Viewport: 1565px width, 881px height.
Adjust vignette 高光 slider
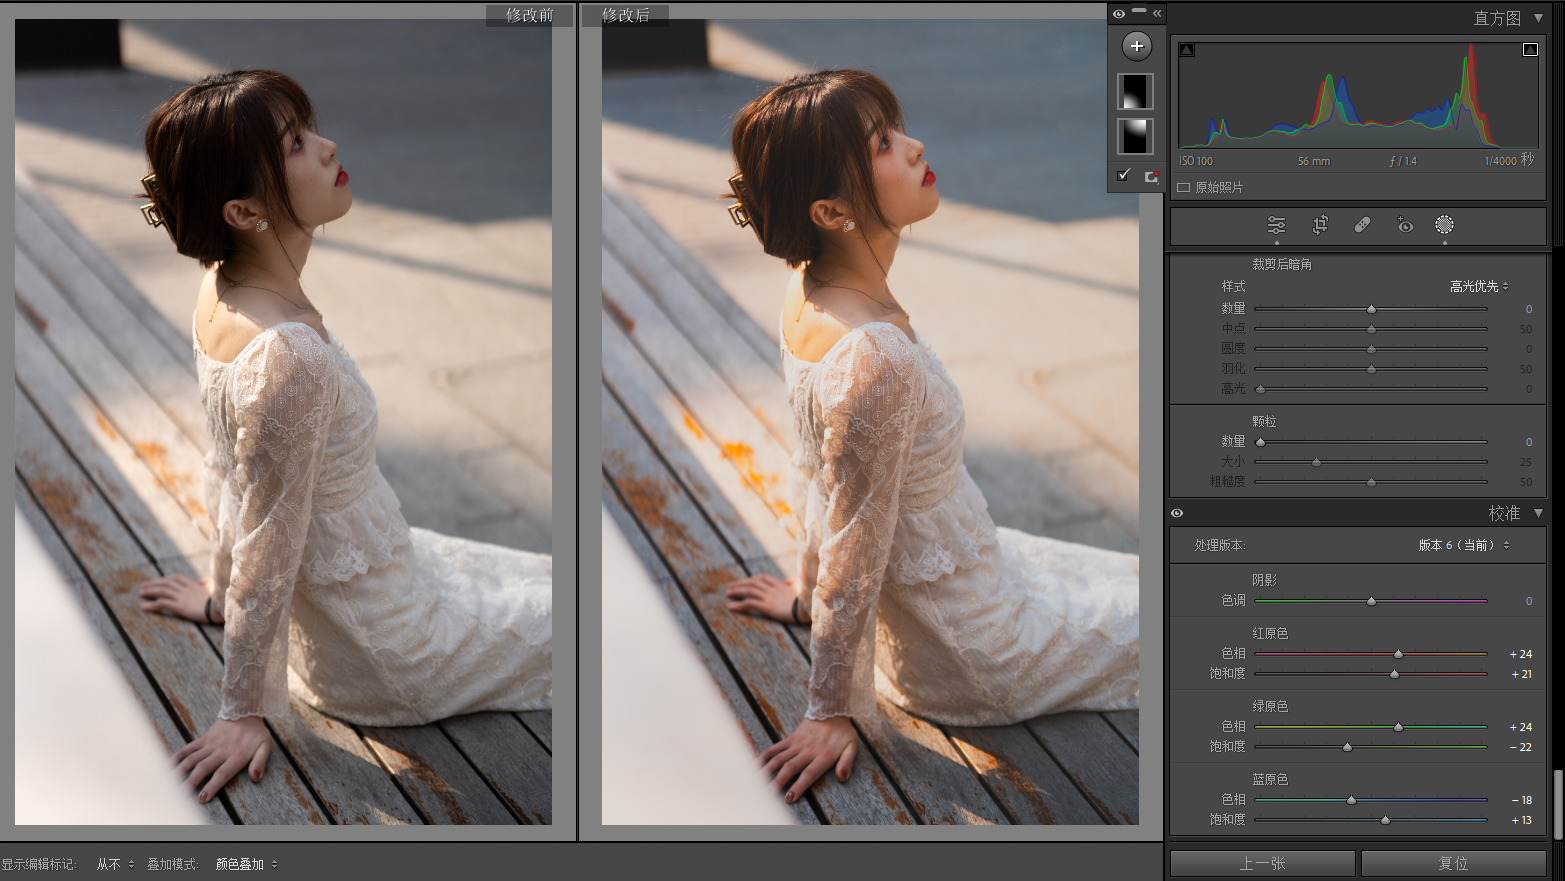1371,389
